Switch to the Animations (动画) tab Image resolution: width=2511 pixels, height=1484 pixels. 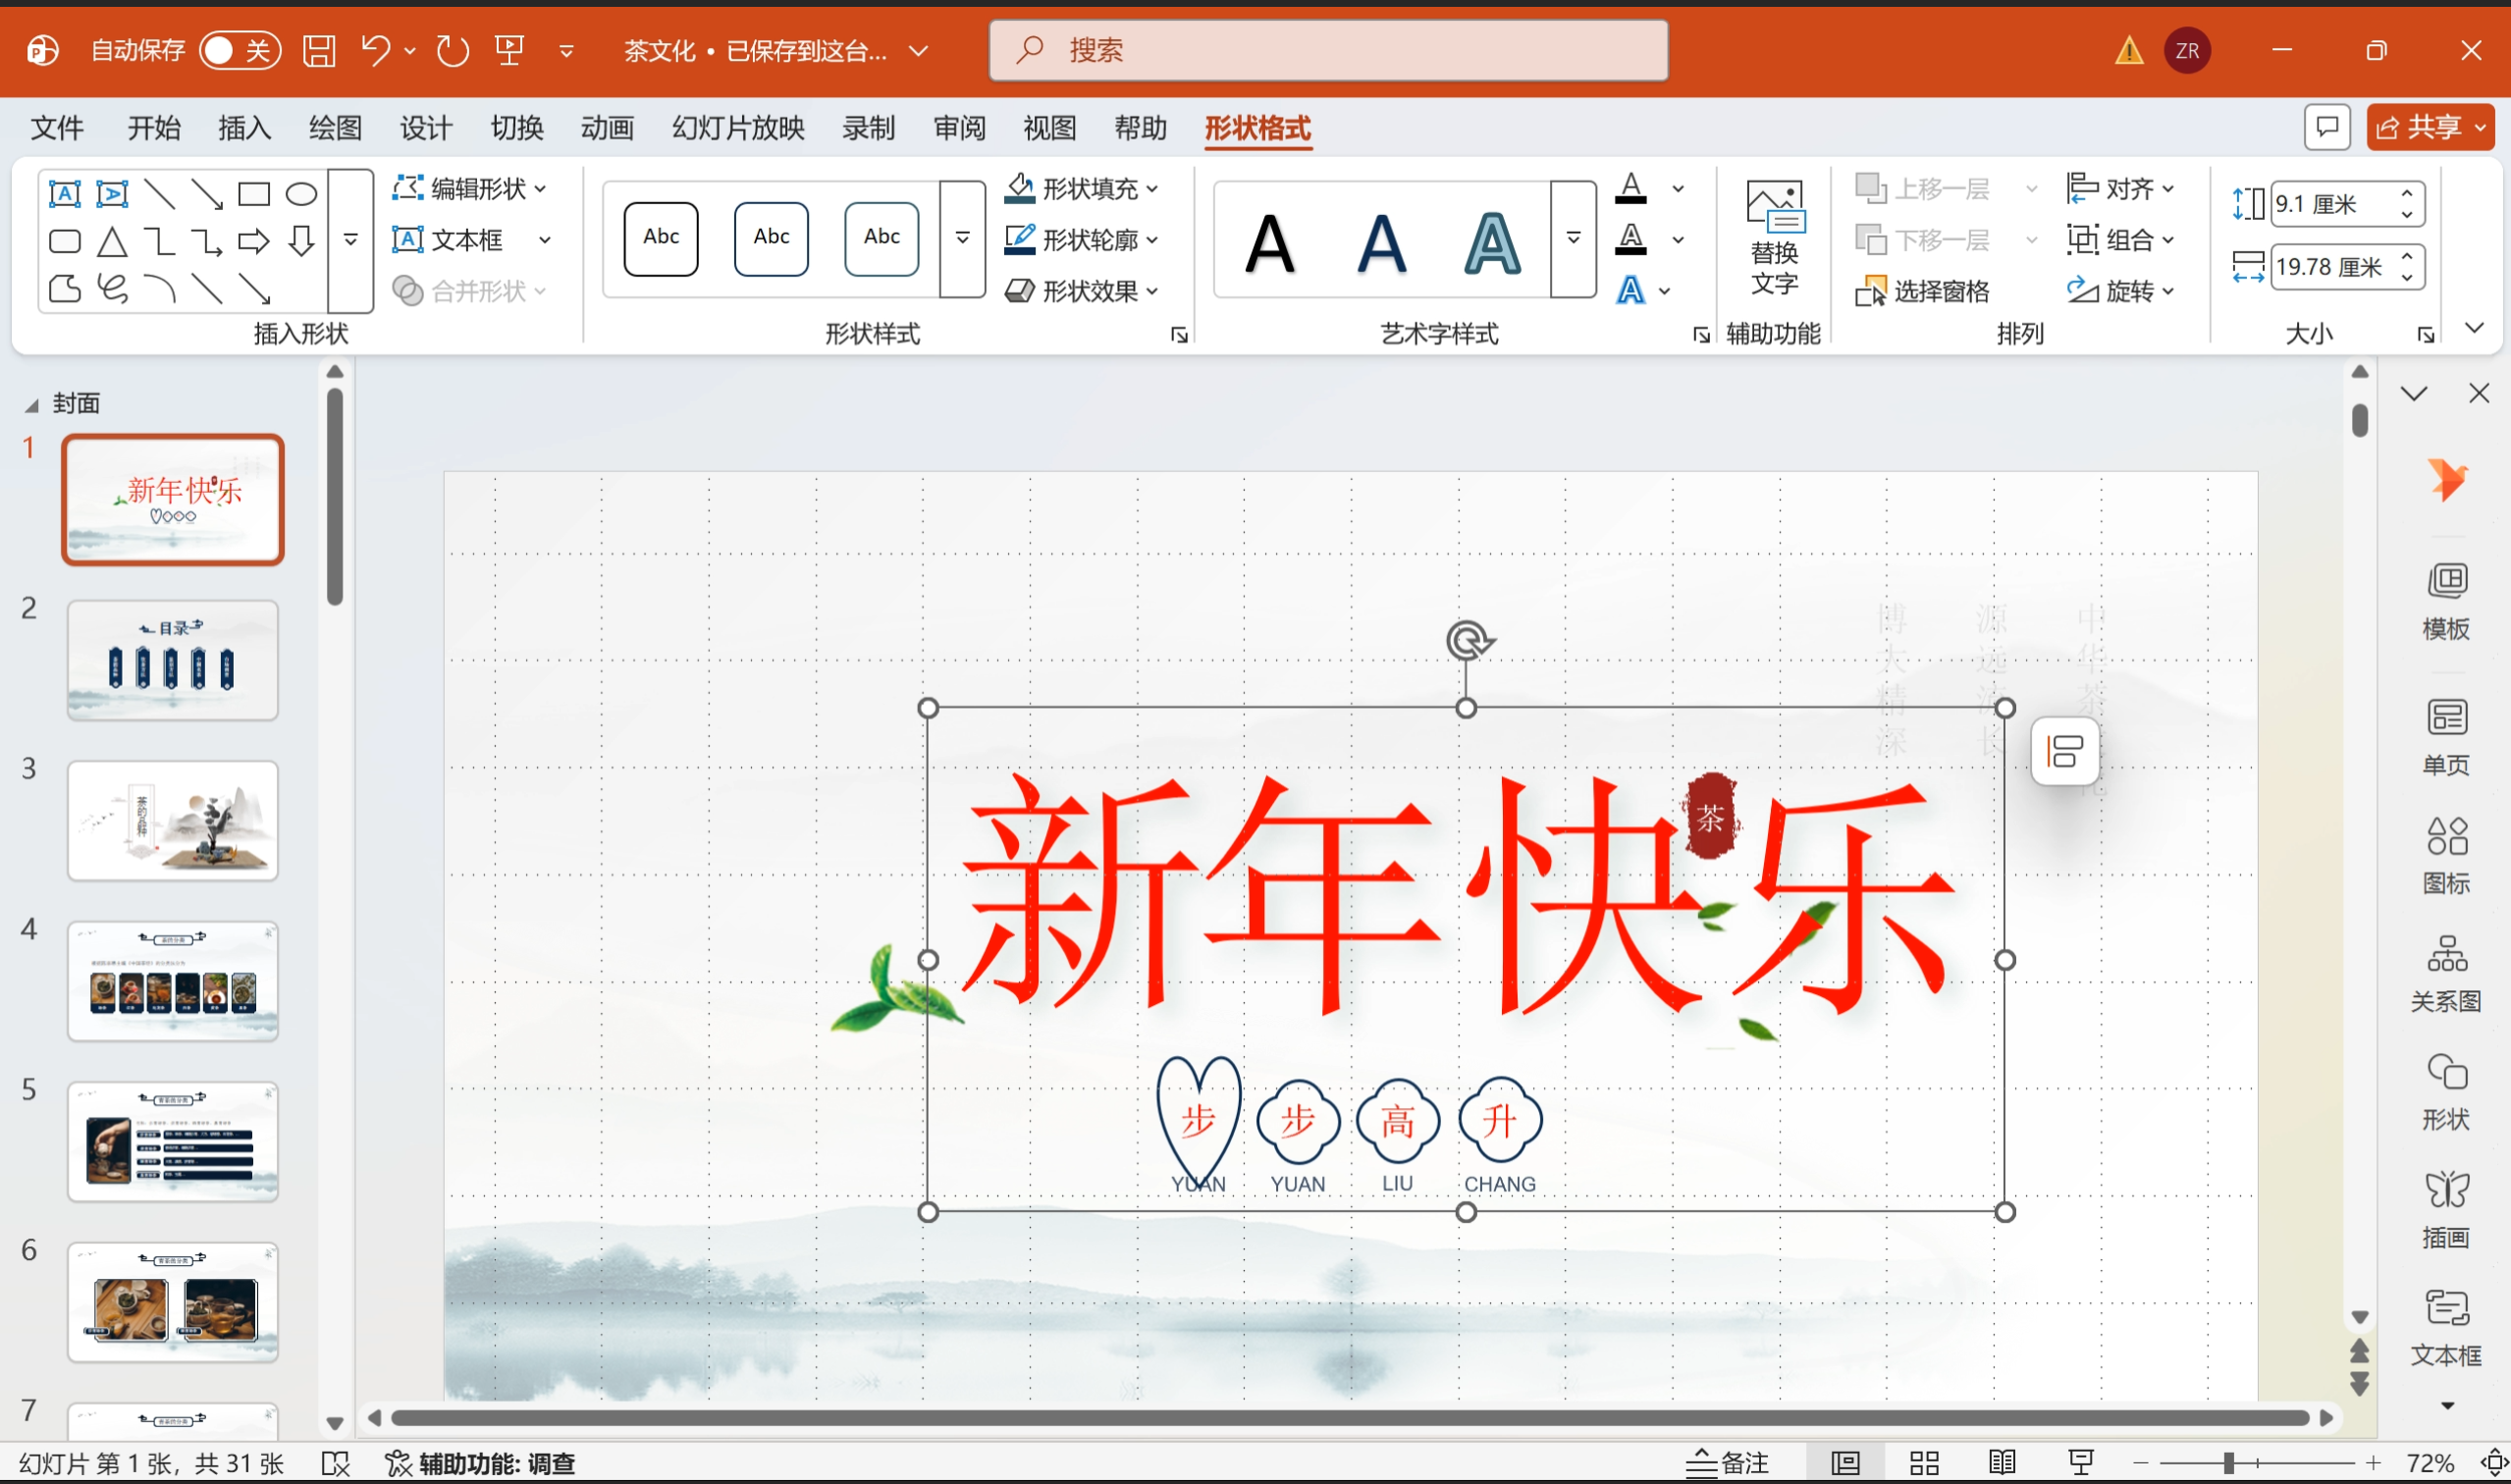point(607,128)
